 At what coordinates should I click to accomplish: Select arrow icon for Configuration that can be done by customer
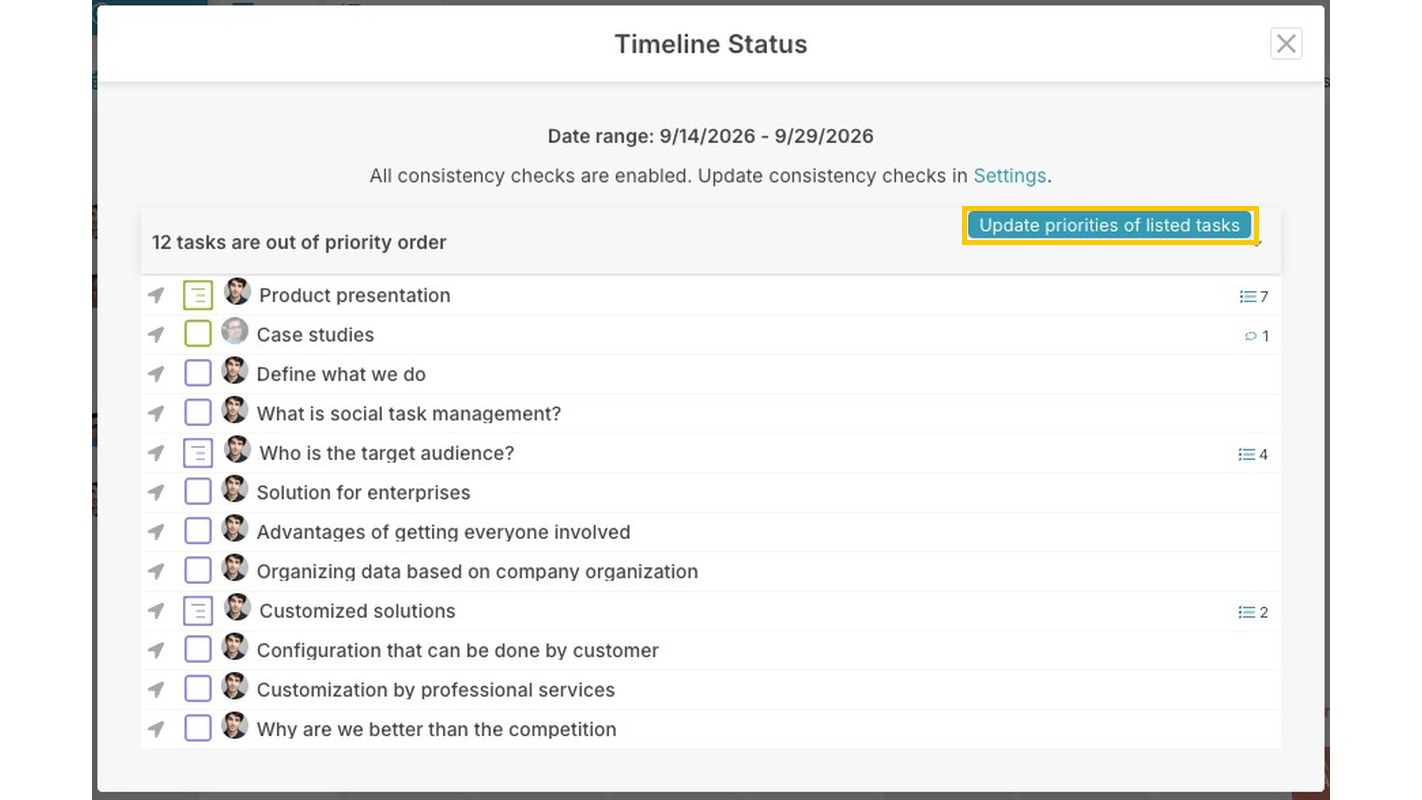pyautogui.click(x=156, y=651)
